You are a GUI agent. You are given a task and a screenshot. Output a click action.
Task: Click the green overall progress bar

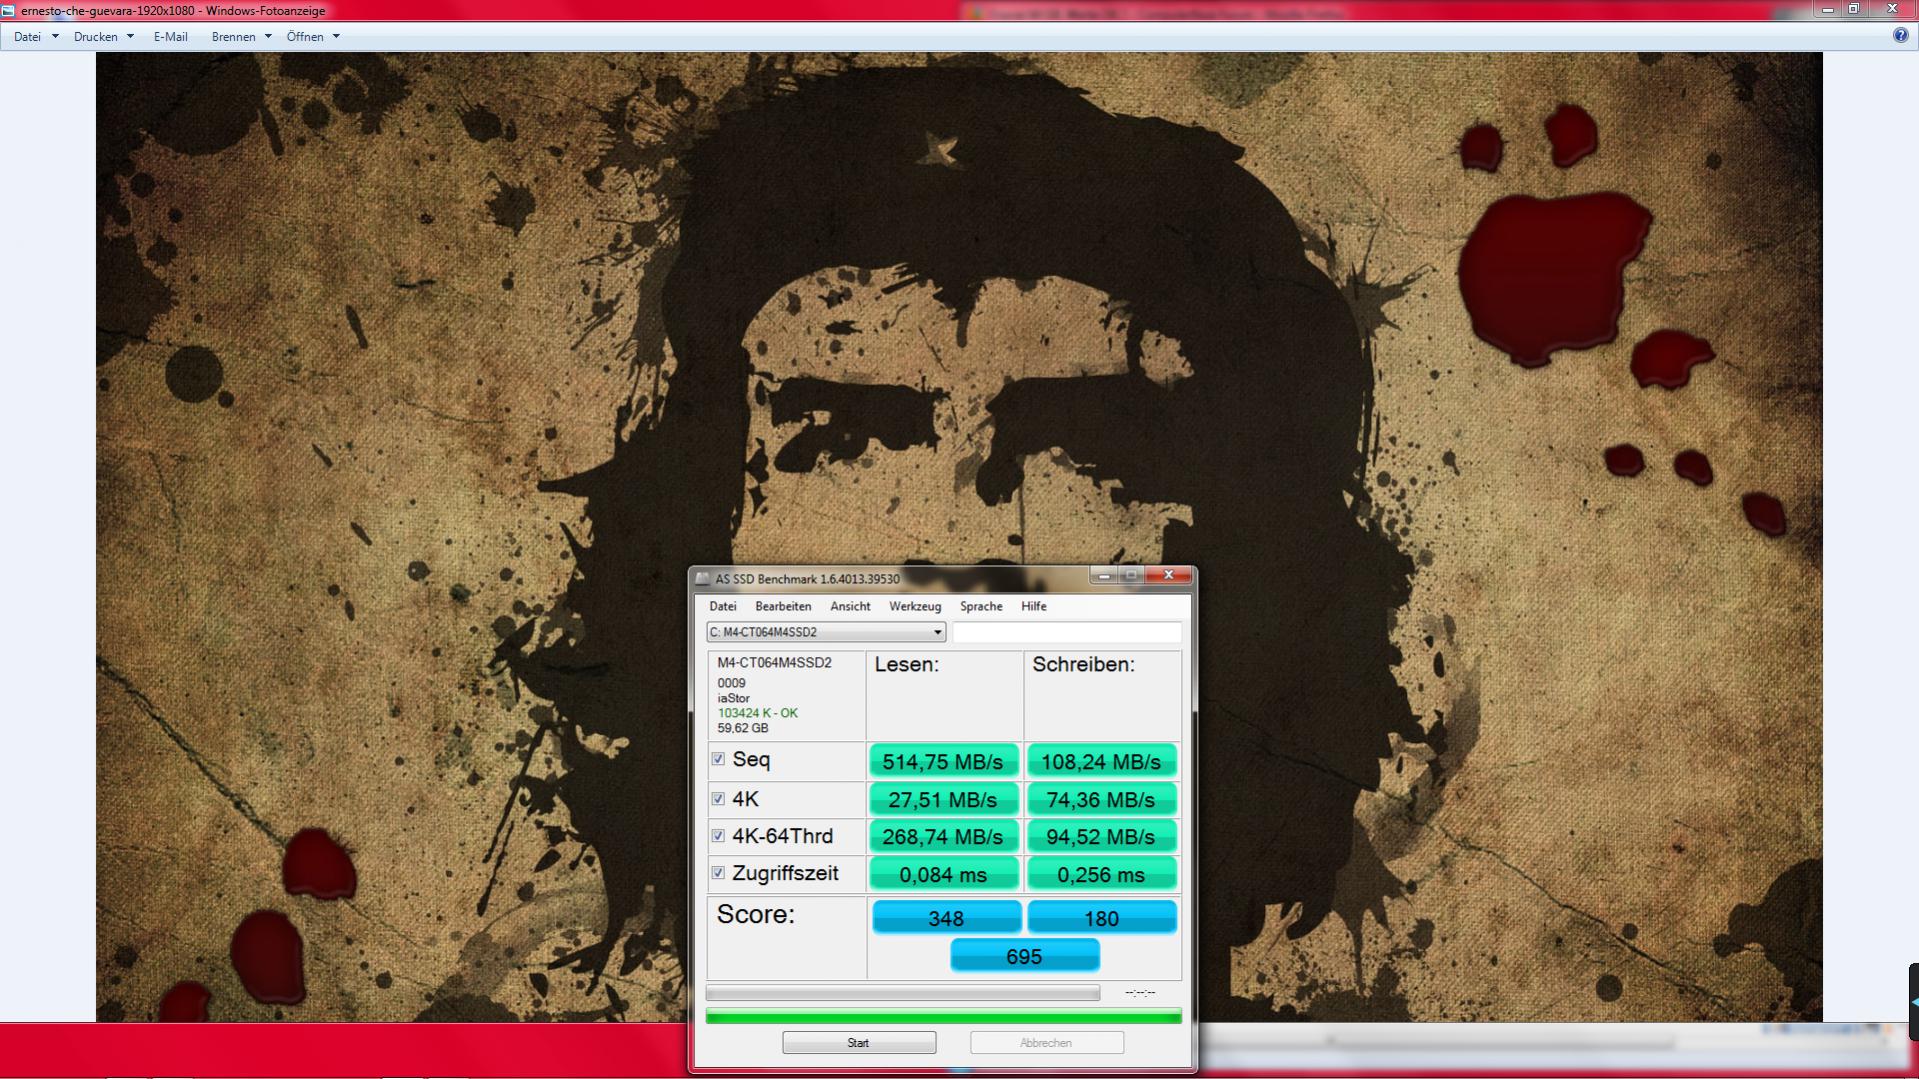click(943, 1017)
